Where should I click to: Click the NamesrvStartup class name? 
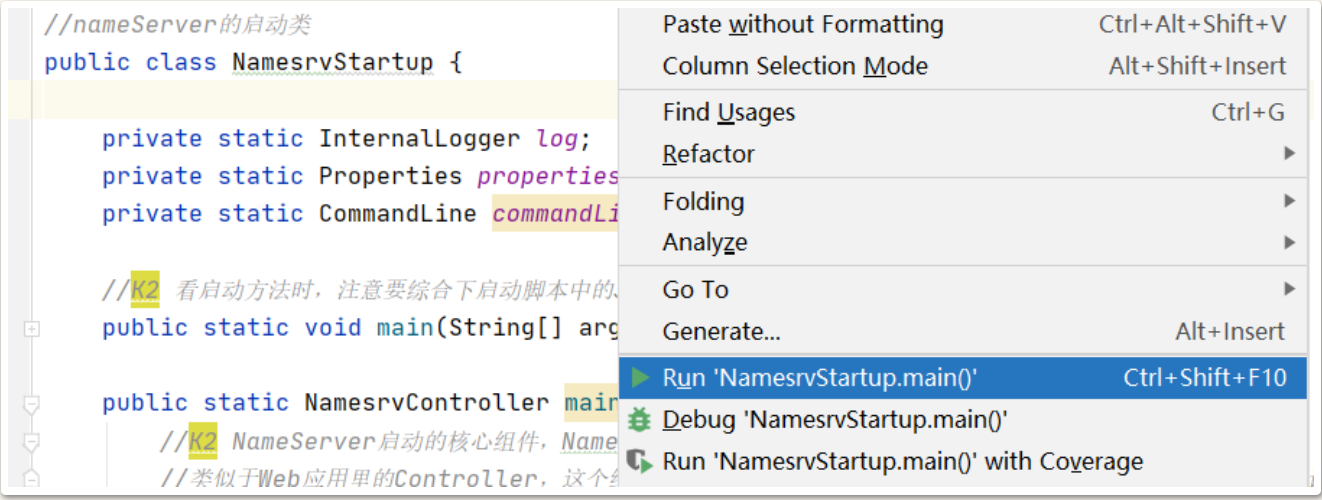point(333,62)
